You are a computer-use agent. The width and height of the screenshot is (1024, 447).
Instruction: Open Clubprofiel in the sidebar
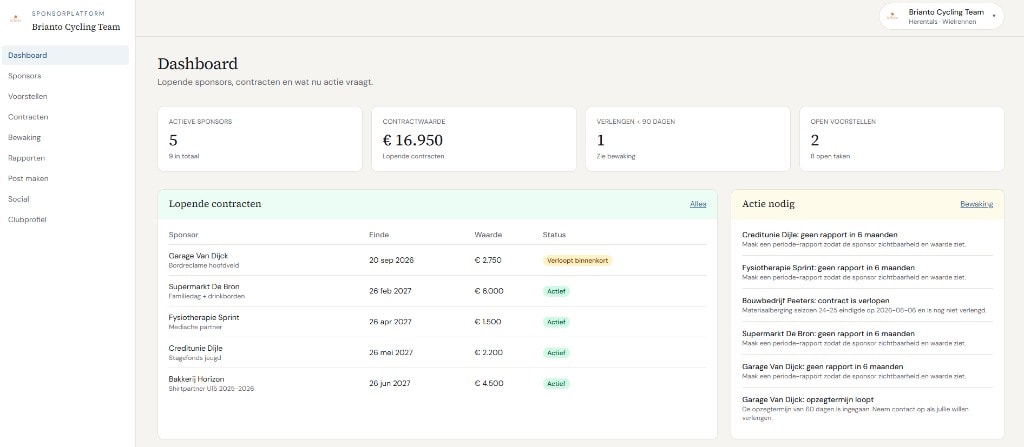(65, 220)
